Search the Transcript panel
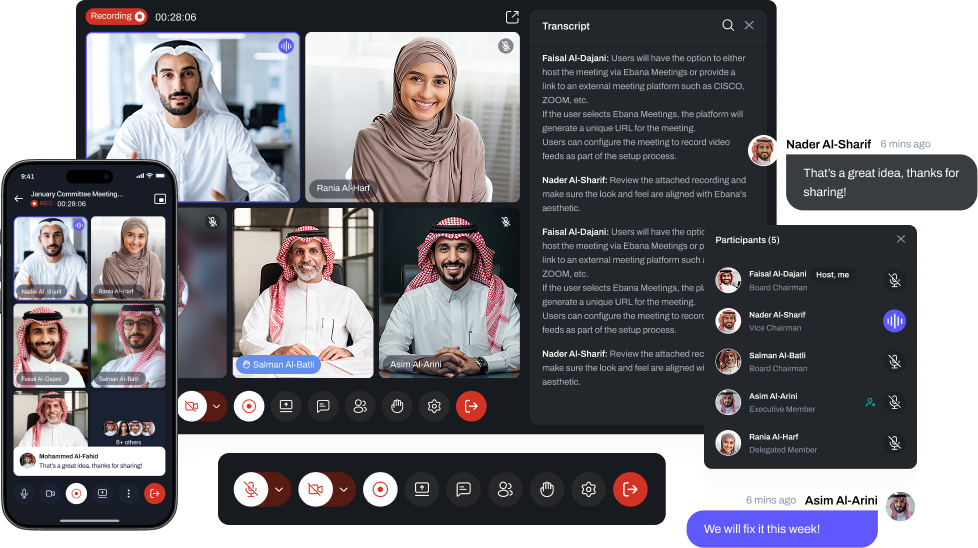The width and height of the screenshot is (978, 548). point(728,25)
